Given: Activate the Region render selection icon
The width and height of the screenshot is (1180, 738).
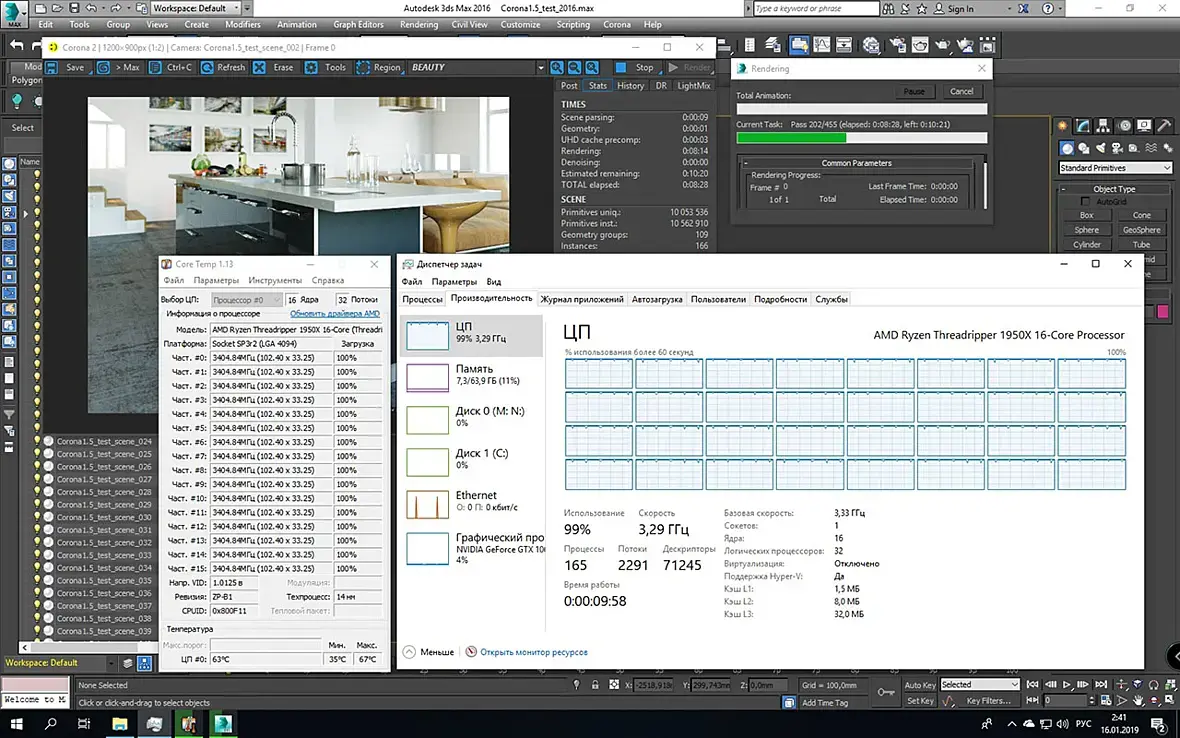Looking at the screenshot, I should click(361, 68).
